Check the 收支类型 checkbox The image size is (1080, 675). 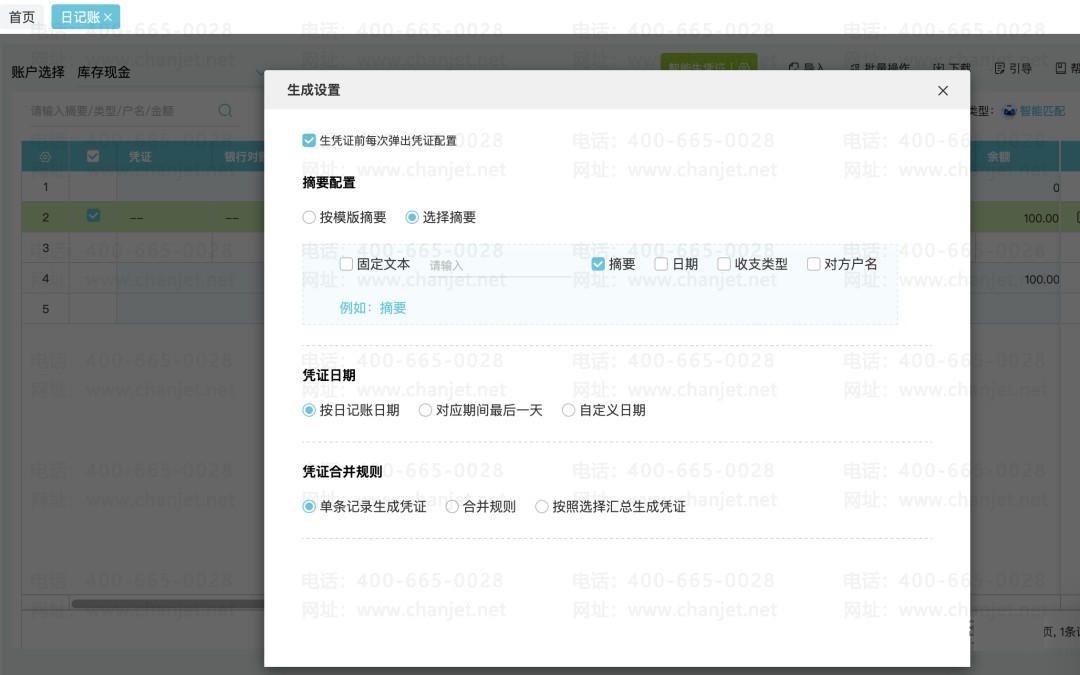click(x=724, y=264)
